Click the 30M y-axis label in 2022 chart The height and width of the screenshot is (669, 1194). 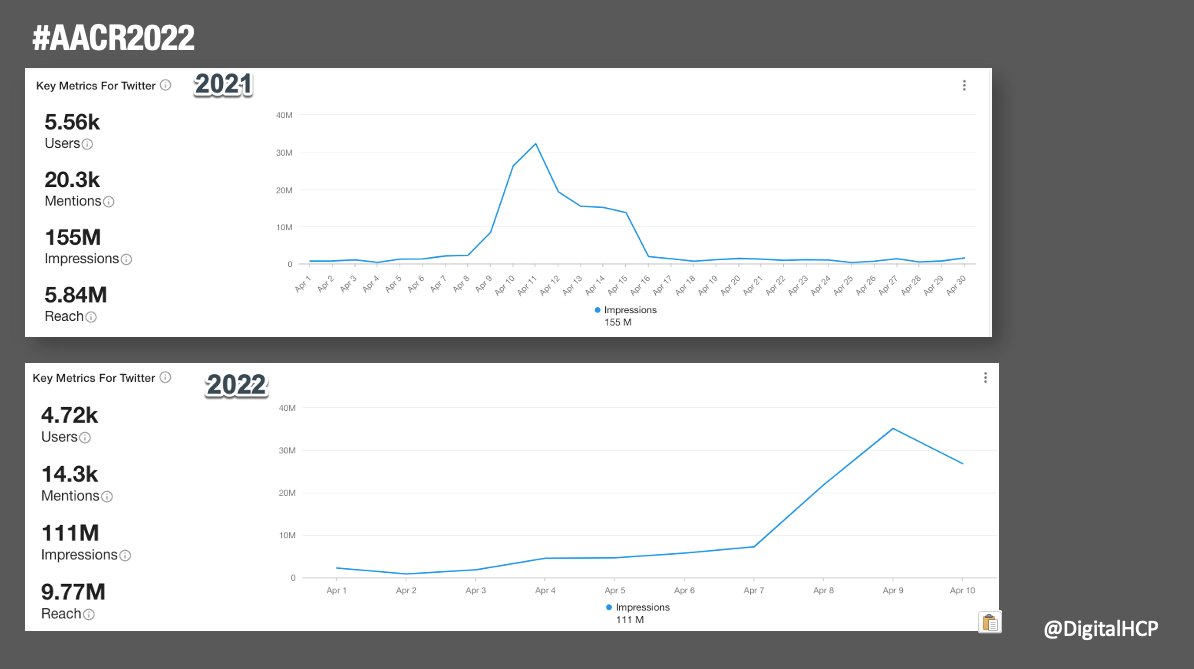[287, 451]
